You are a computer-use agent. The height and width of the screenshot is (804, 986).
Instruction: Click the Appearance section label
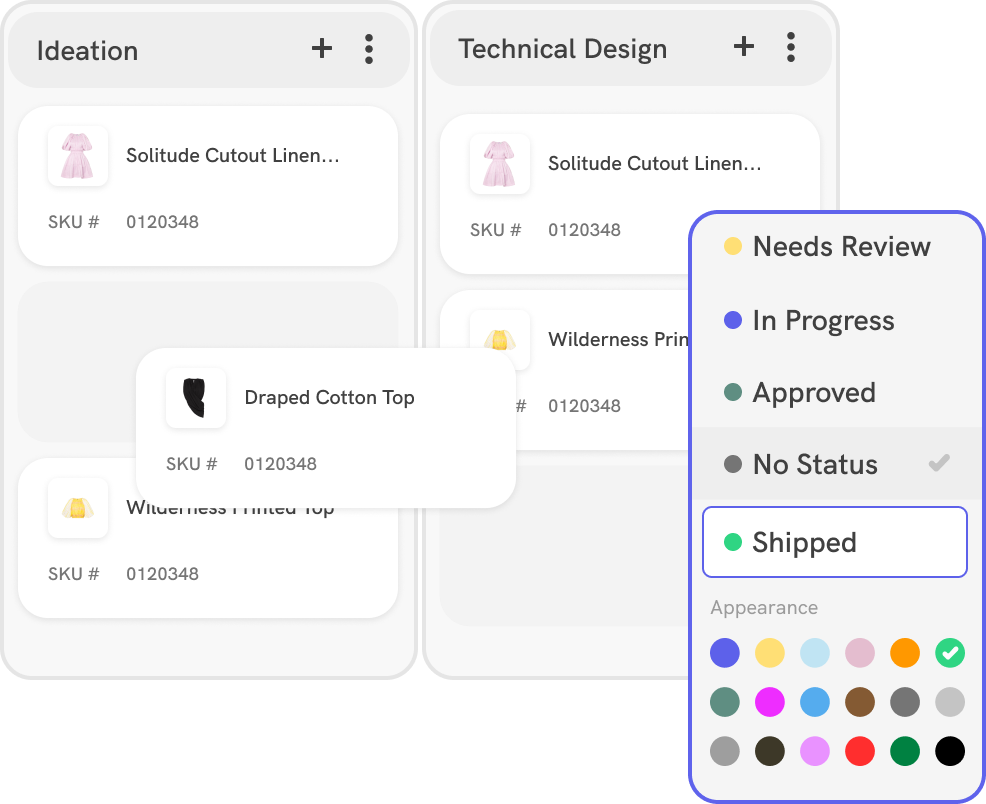(764, 608)
